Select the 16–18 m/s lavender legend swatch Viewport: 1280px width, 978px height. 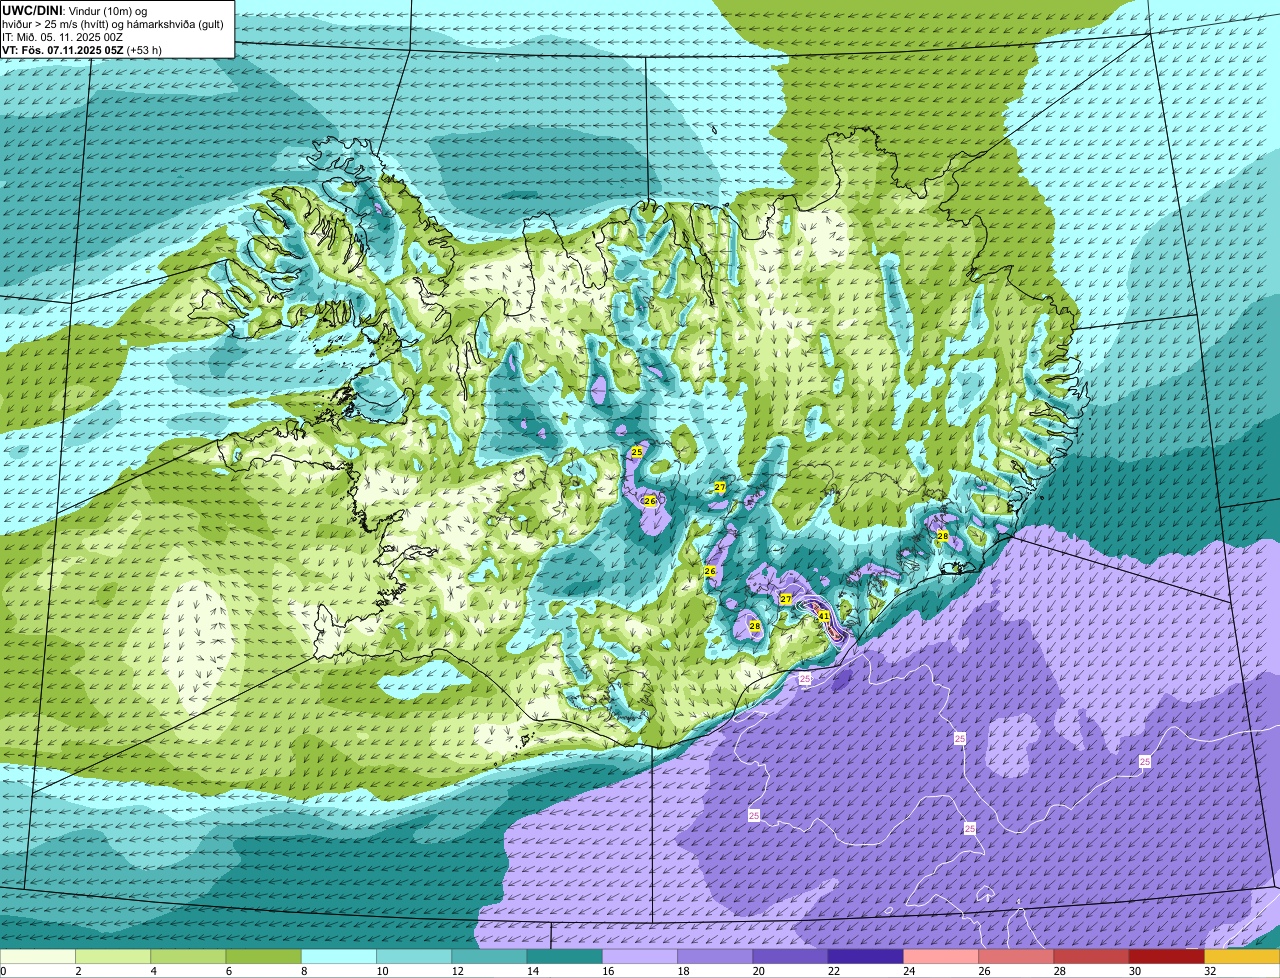point(640,957)
